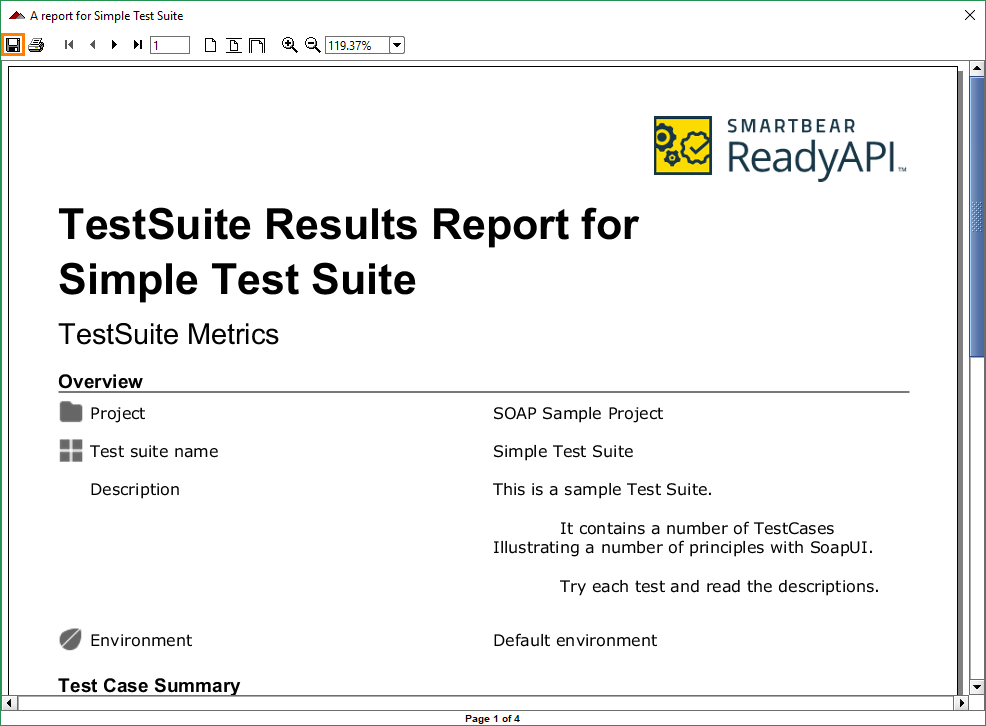Image resolution: width=986 pixels, height=726 pixels.
Task: Switch to actual size view
Action: click(210, 44)
